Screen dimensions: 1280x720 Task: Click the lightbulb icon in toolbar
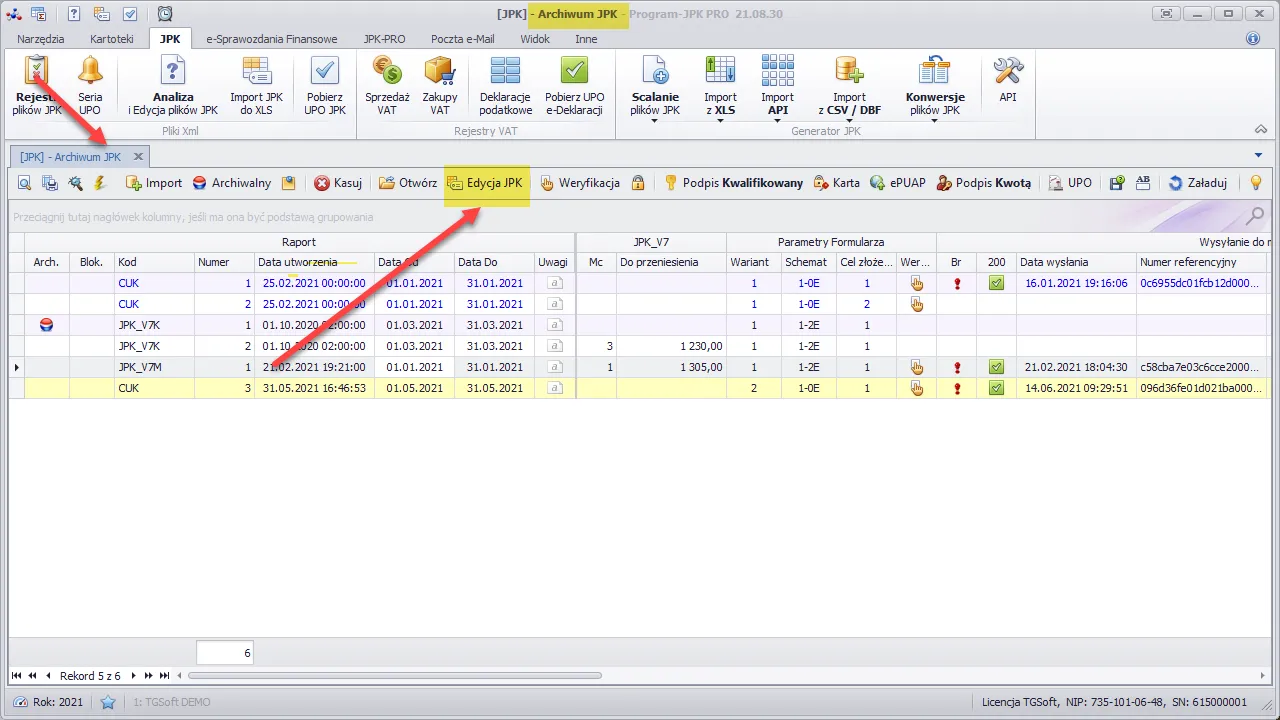(1256, 183)
